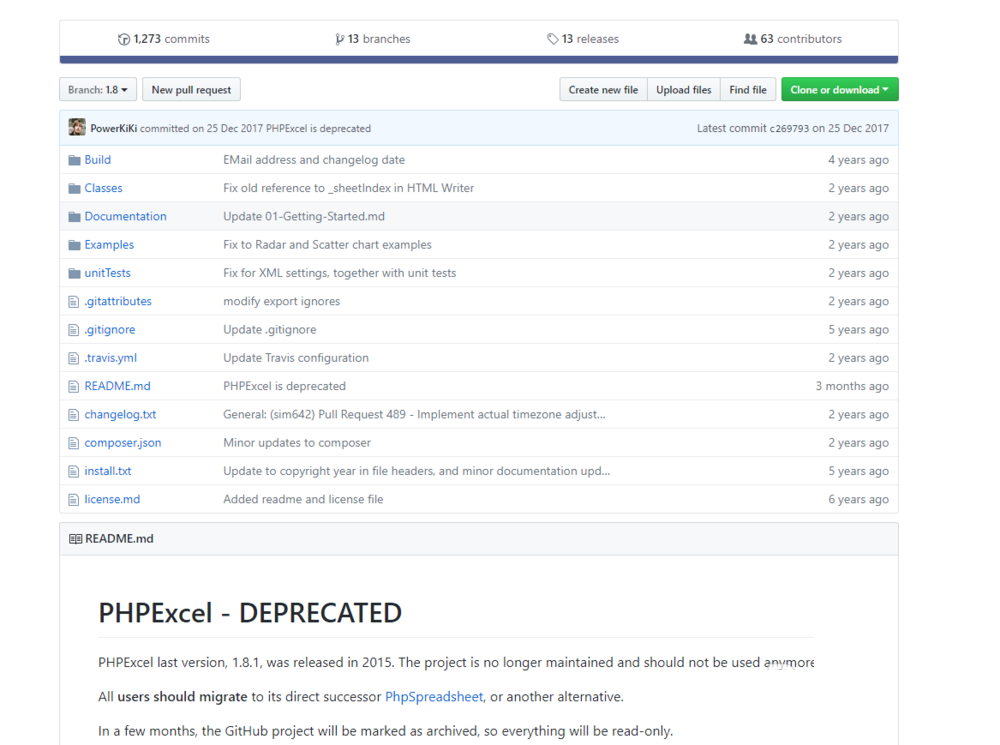Viewport: 1000px width, 745px height.
Task: Follow the PhpSpreadsheet link
Action: [x=434, y=697]
